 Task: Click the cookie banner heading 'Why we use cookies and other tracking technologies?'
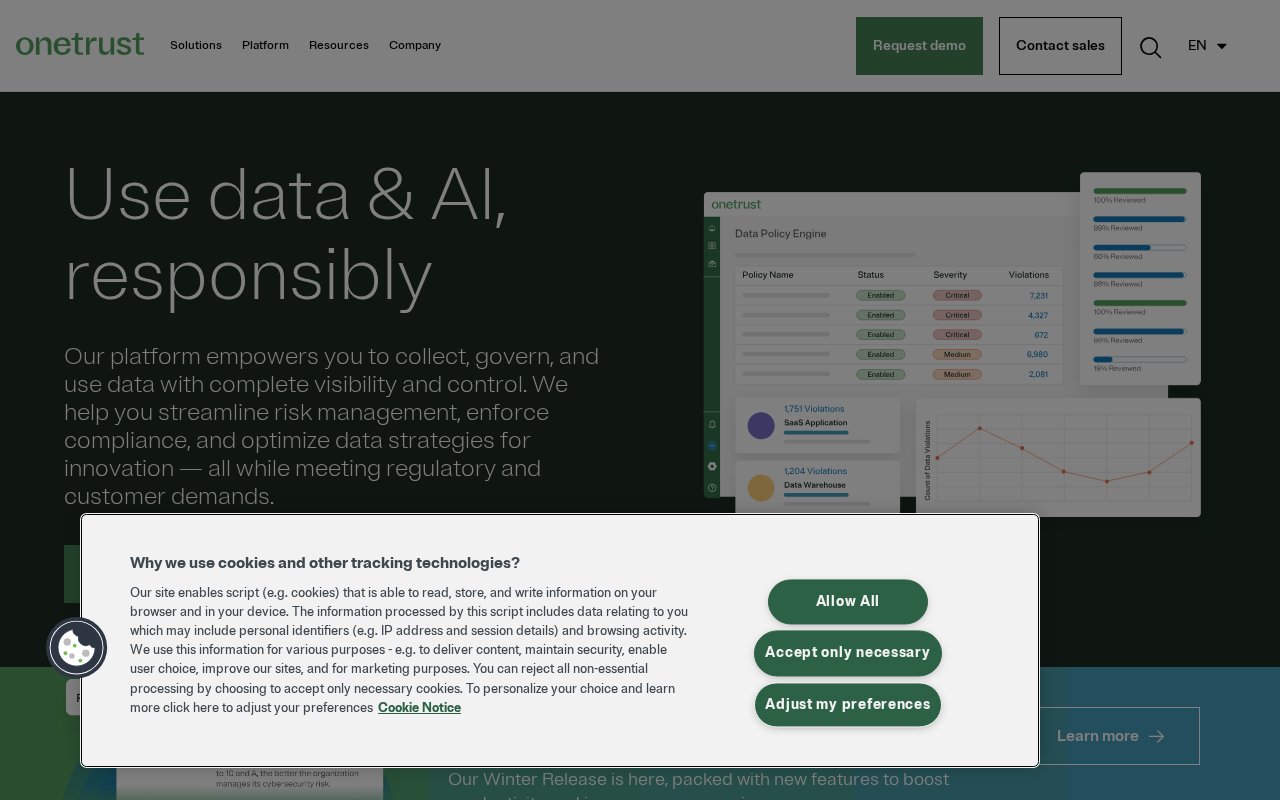pos(325,563)
